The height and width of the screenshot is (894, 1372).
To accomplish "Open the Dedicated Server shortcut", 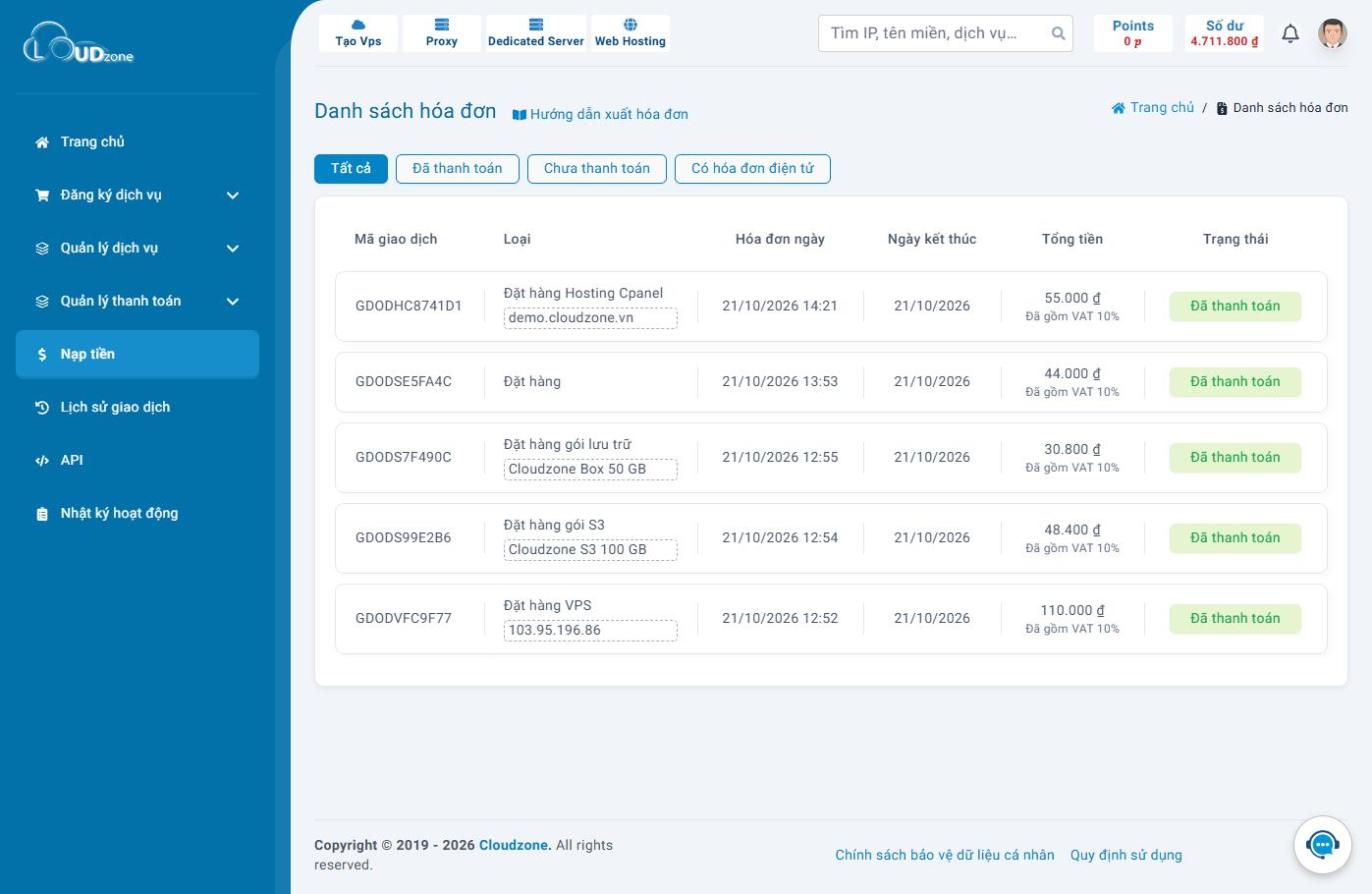I will [x=536, y=33].
